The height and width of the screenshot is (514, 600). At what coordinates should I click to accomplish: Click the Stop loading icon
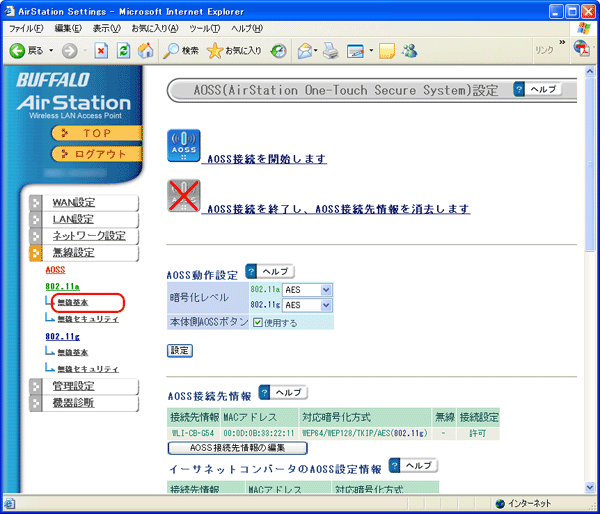(x=101, y=51)
